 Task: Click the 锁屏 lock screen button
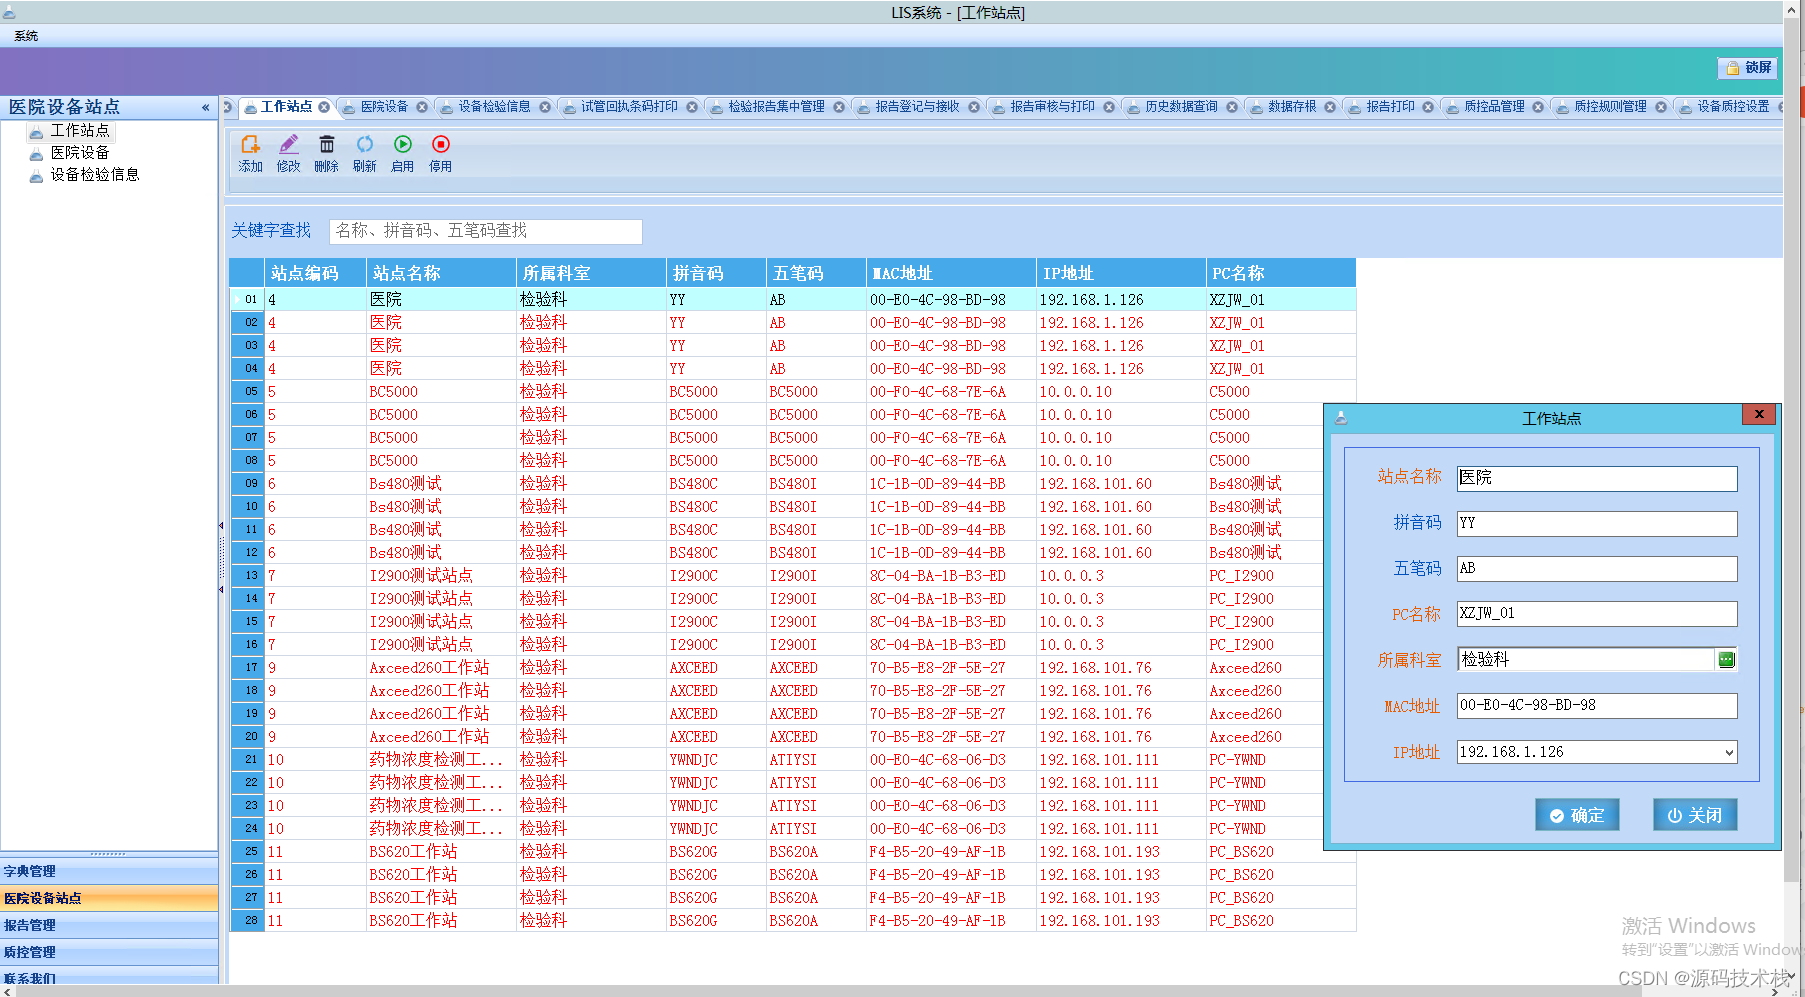pyautogui.click(x=1748, y=68)
